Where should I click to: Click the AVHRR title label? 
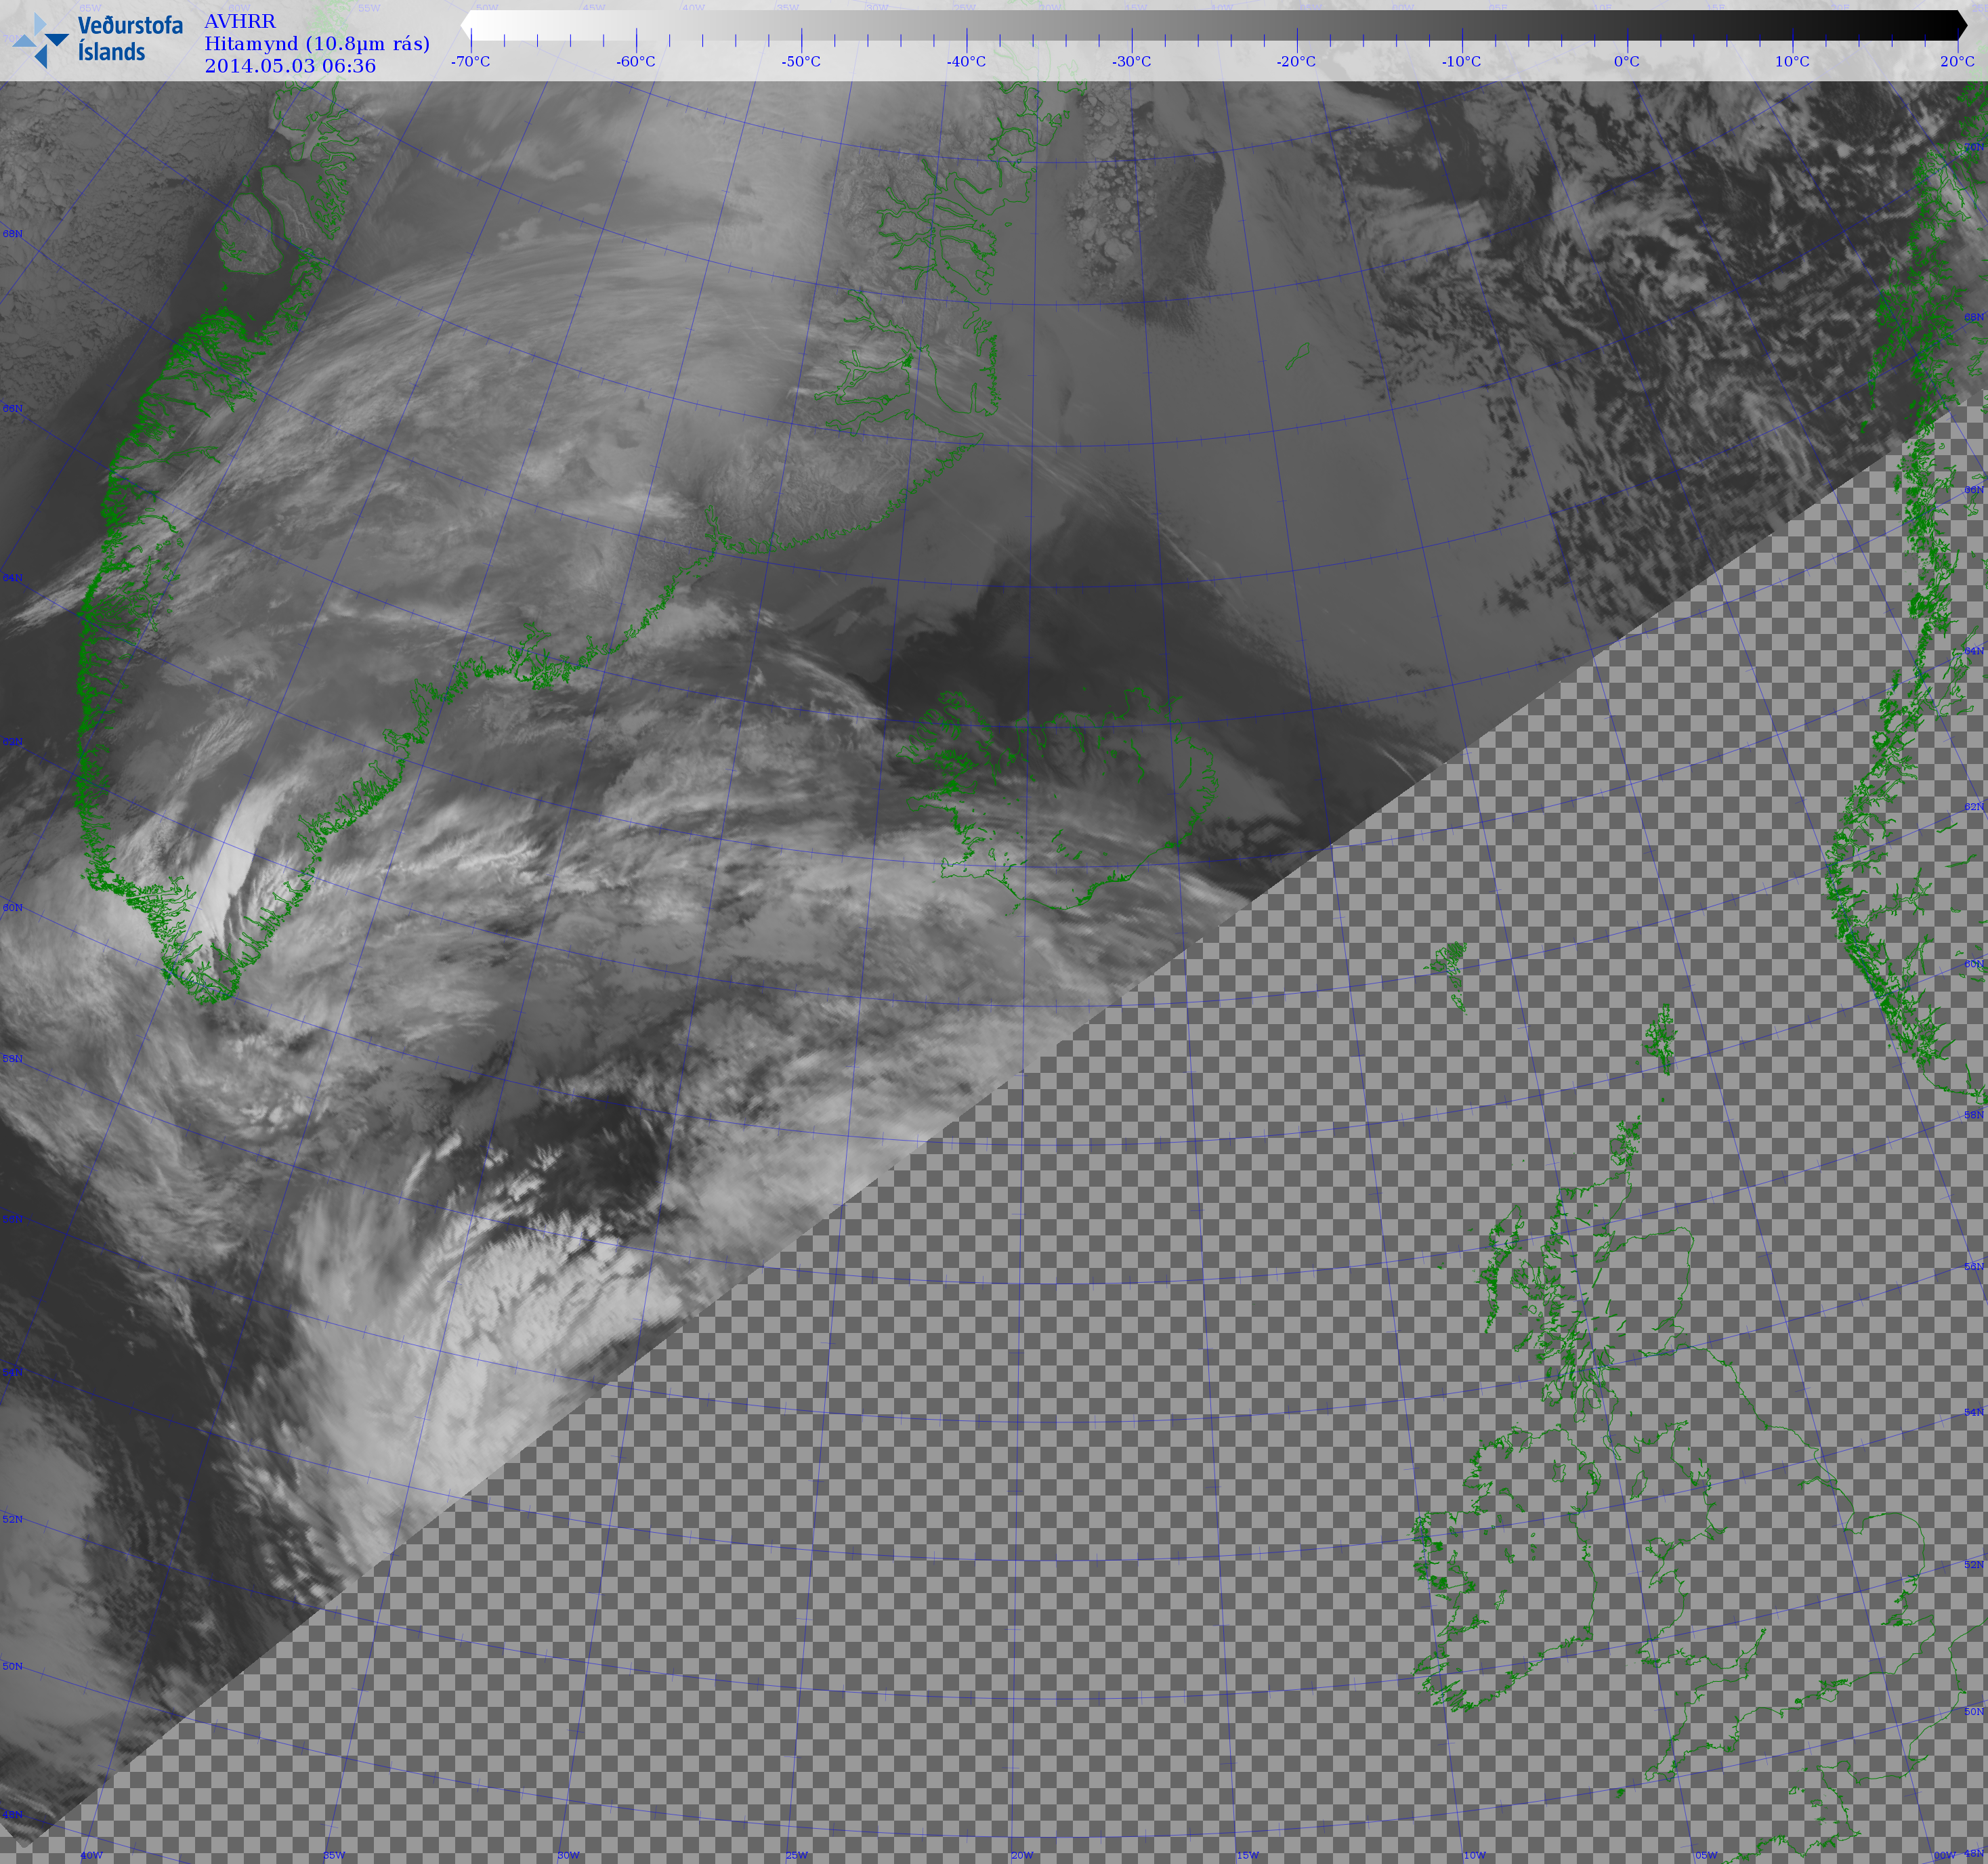(240, 22)
